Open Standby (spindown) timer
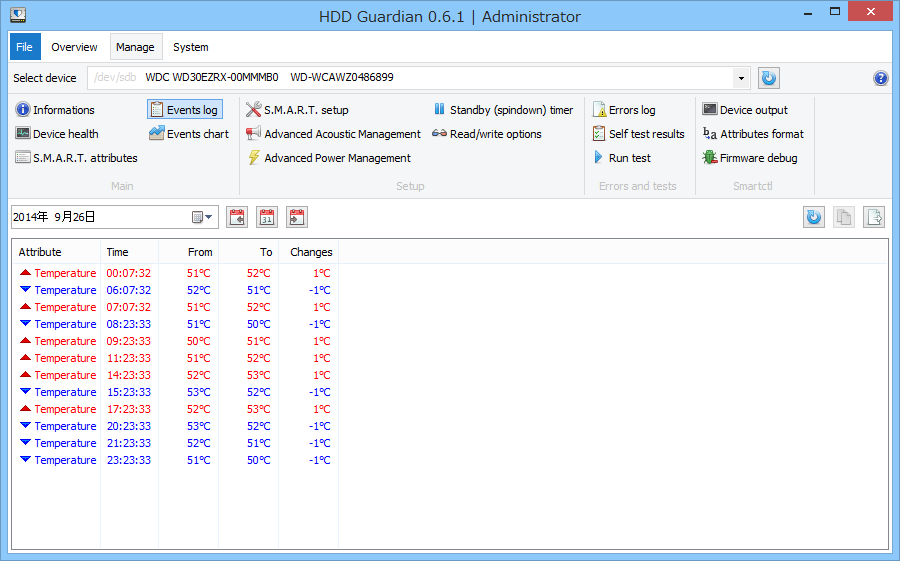This screenshot has width=900, height=561. pos(503,110)
